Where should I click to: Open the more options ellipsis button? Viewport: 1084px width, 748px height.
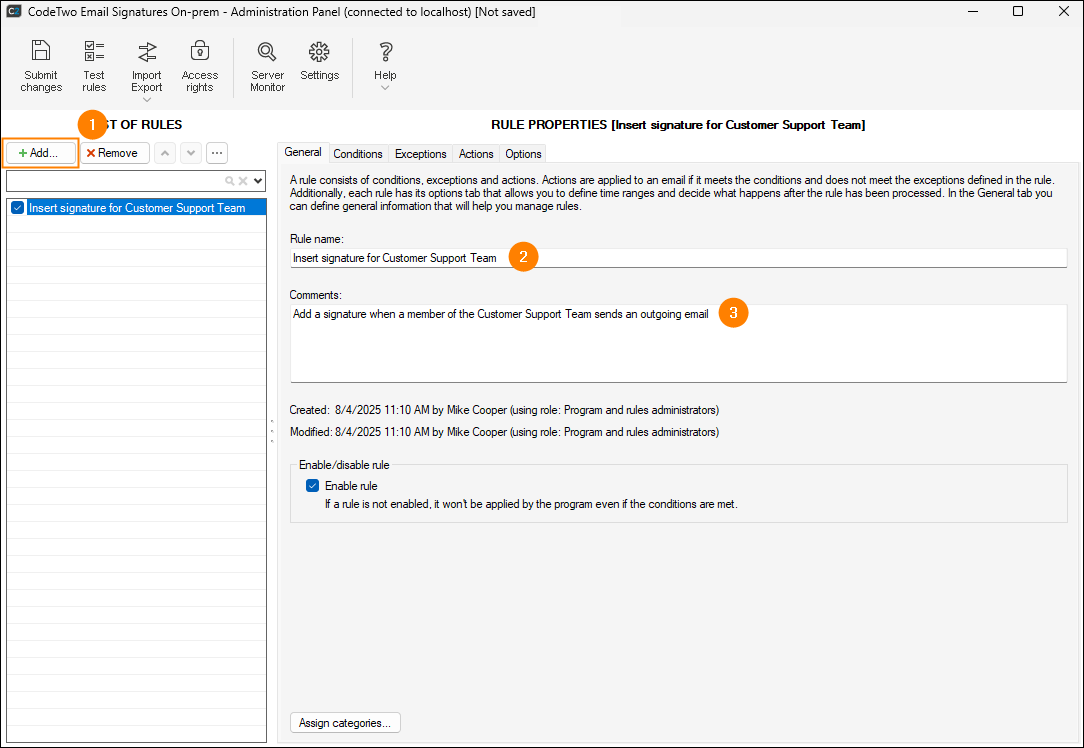(x=217, y=153)
